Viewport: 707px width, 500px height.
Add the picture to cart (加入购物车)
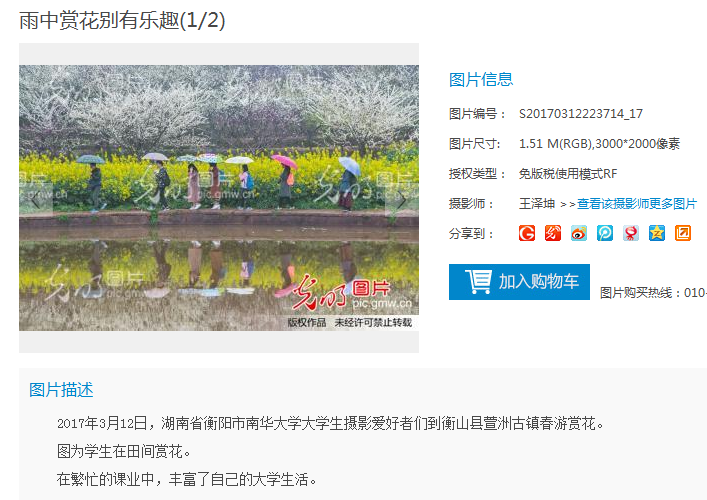click(x=519, y=282)
